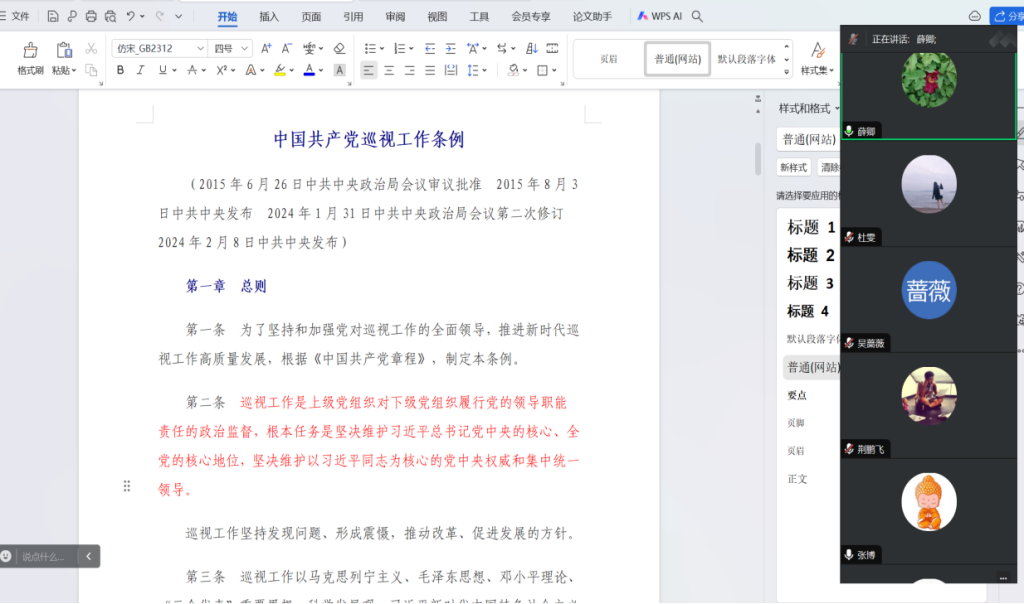The height and width of the screenshot is (604, 1024).
Task: Open the 审阅 review tab
Action: point(395,16)
